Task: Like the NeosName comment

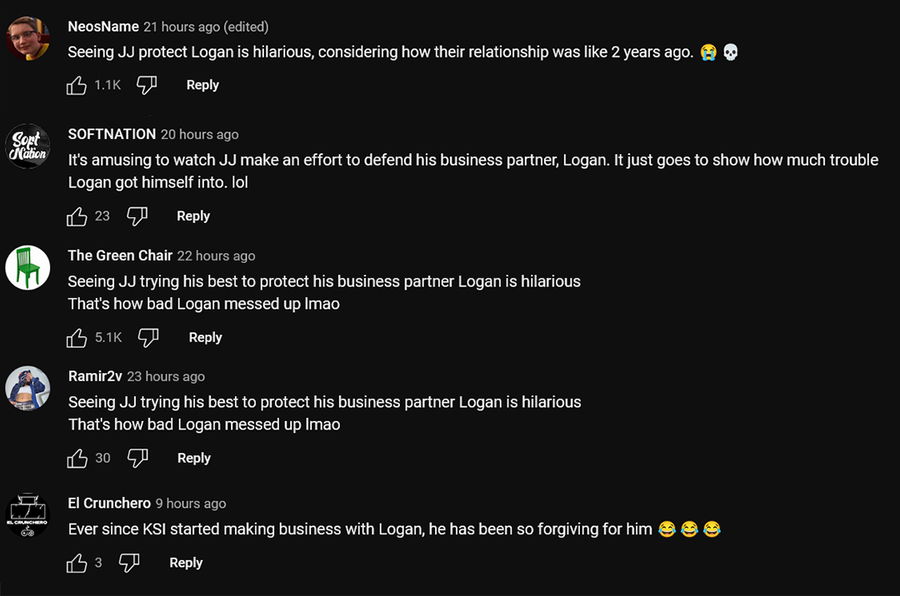Action: (77, 86)
